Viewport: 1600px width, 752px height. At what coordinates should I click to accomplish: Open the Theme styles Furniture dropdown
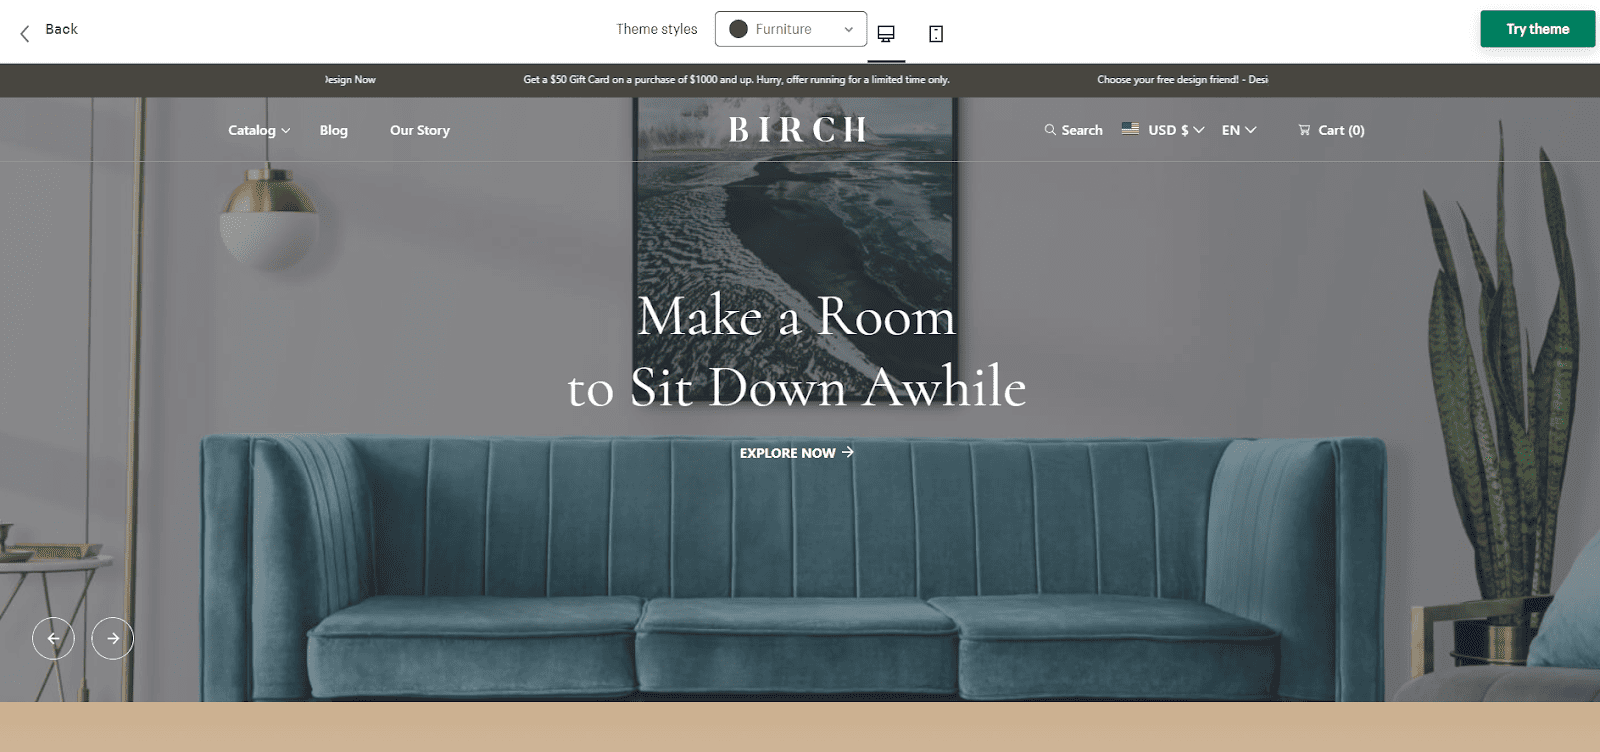click(791, 29)
